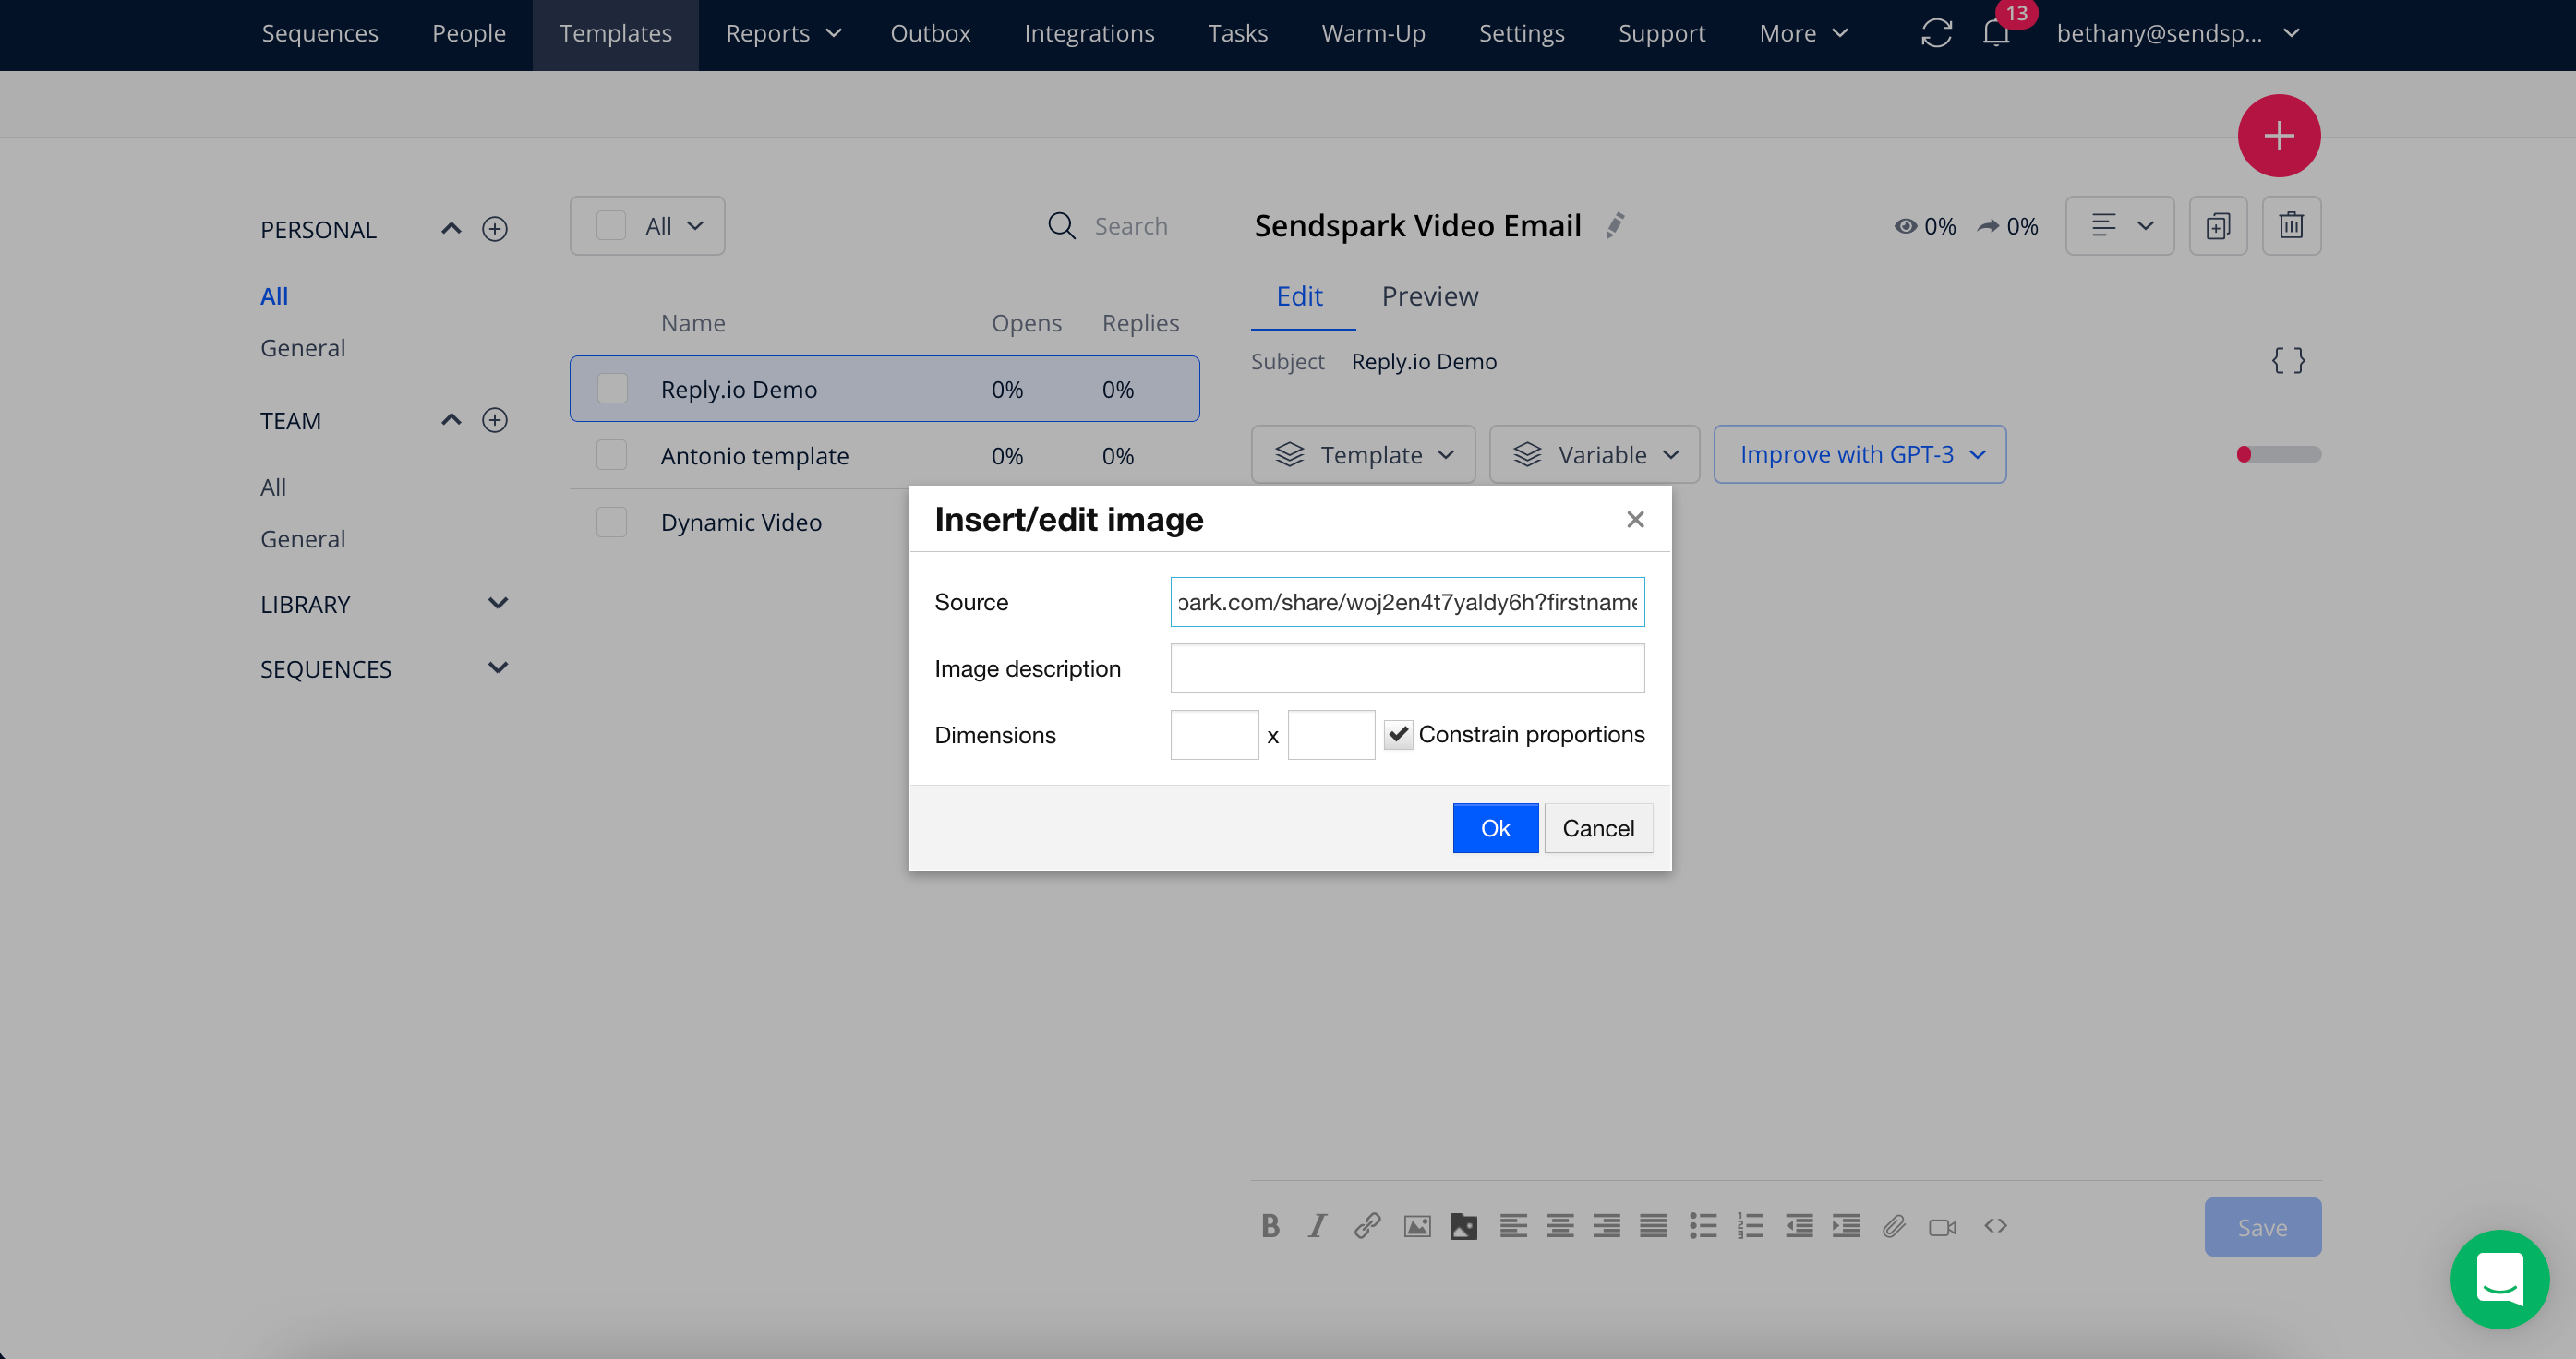Insert a numbered list
Image resolution: width=2576 pixels, height=1359 pixels.
tap(1750, 1226)
